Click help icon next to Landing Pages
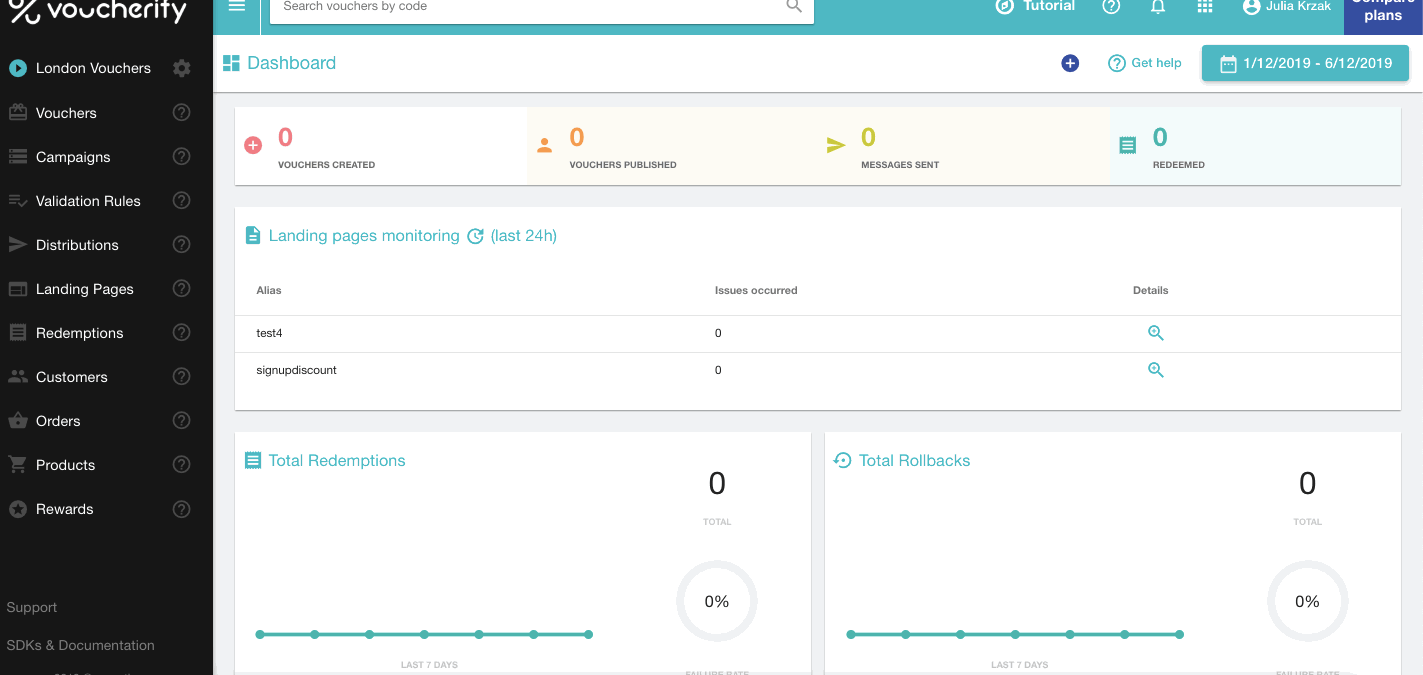 coord(181,288)
